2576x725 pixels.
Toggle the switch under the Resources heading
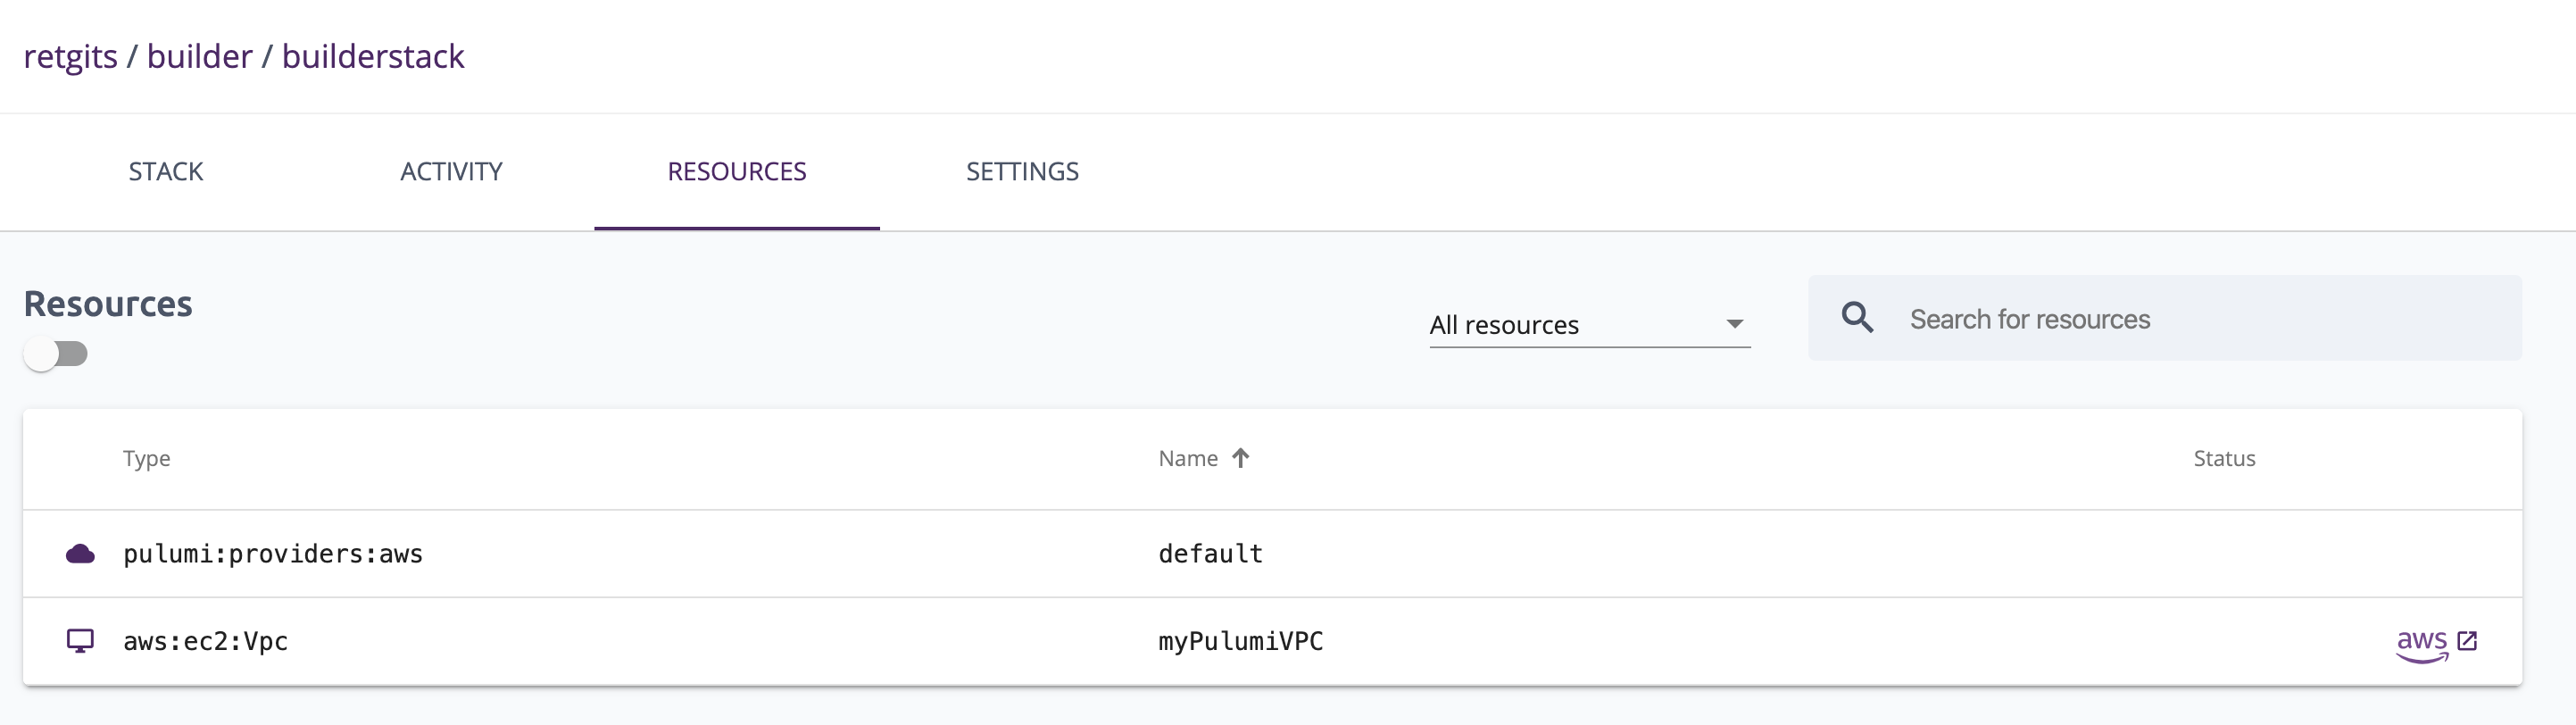(56, 354)
